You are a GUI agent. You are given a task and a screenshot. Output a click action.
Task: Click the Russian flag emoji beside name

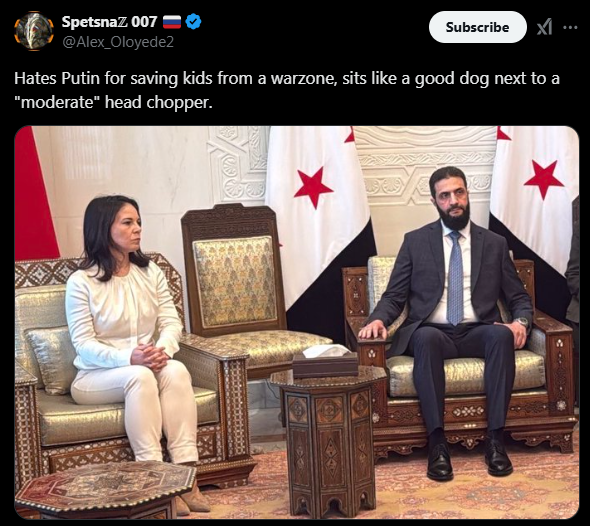(172, 22)
